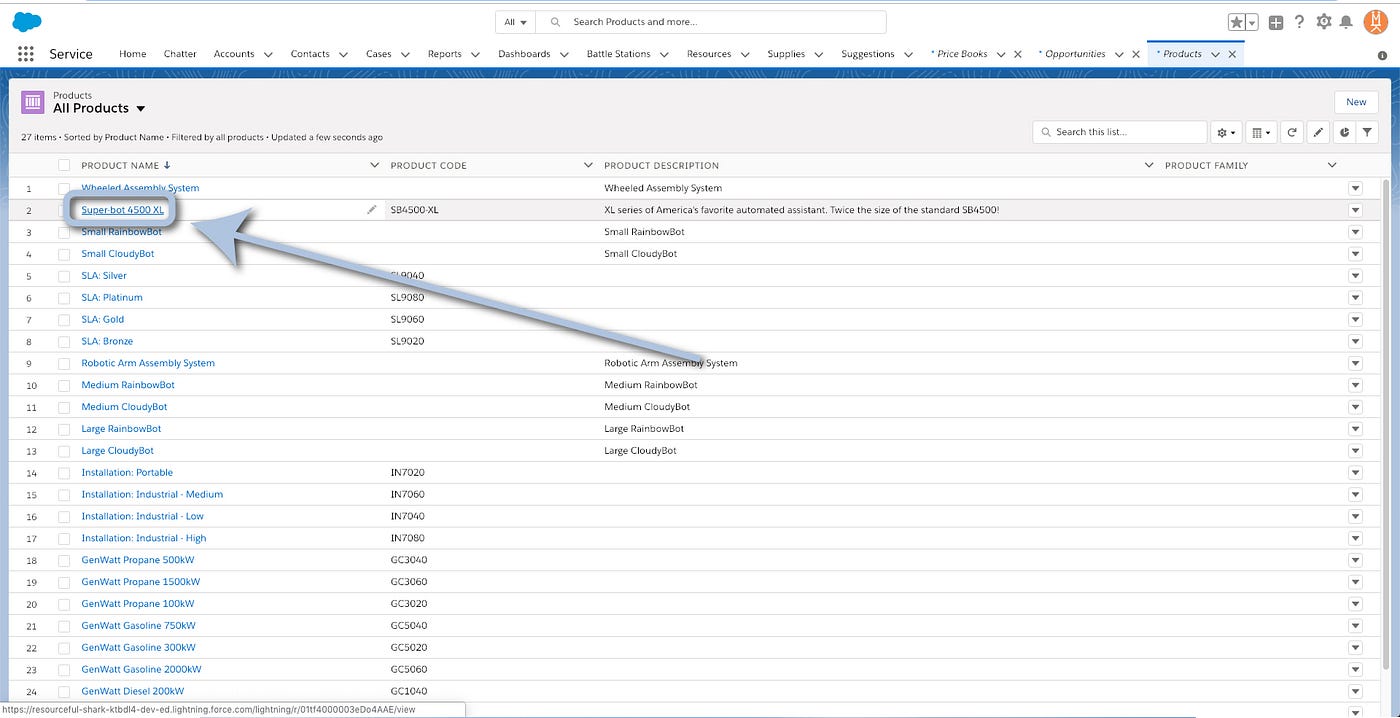Click the New product button
The height and width of the screenshot is (718, 1400).
[1356, 102]
